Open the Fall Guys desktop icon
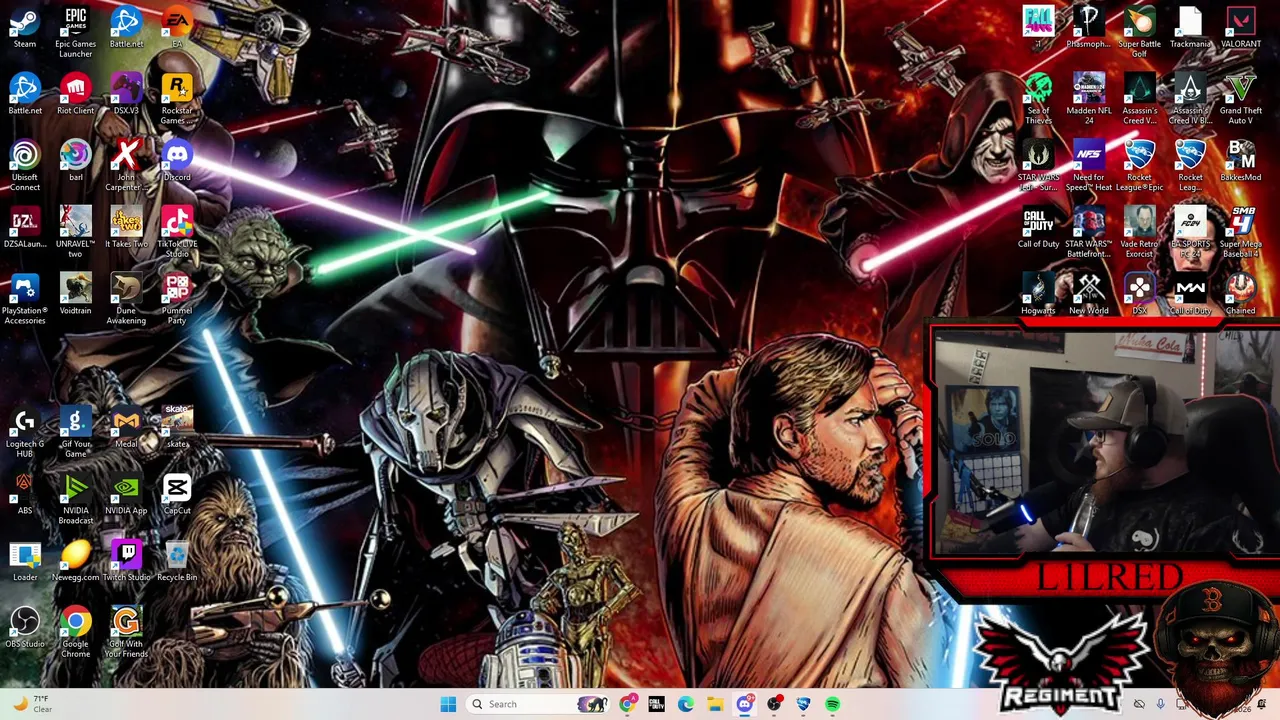 [x=1038, y=28]
